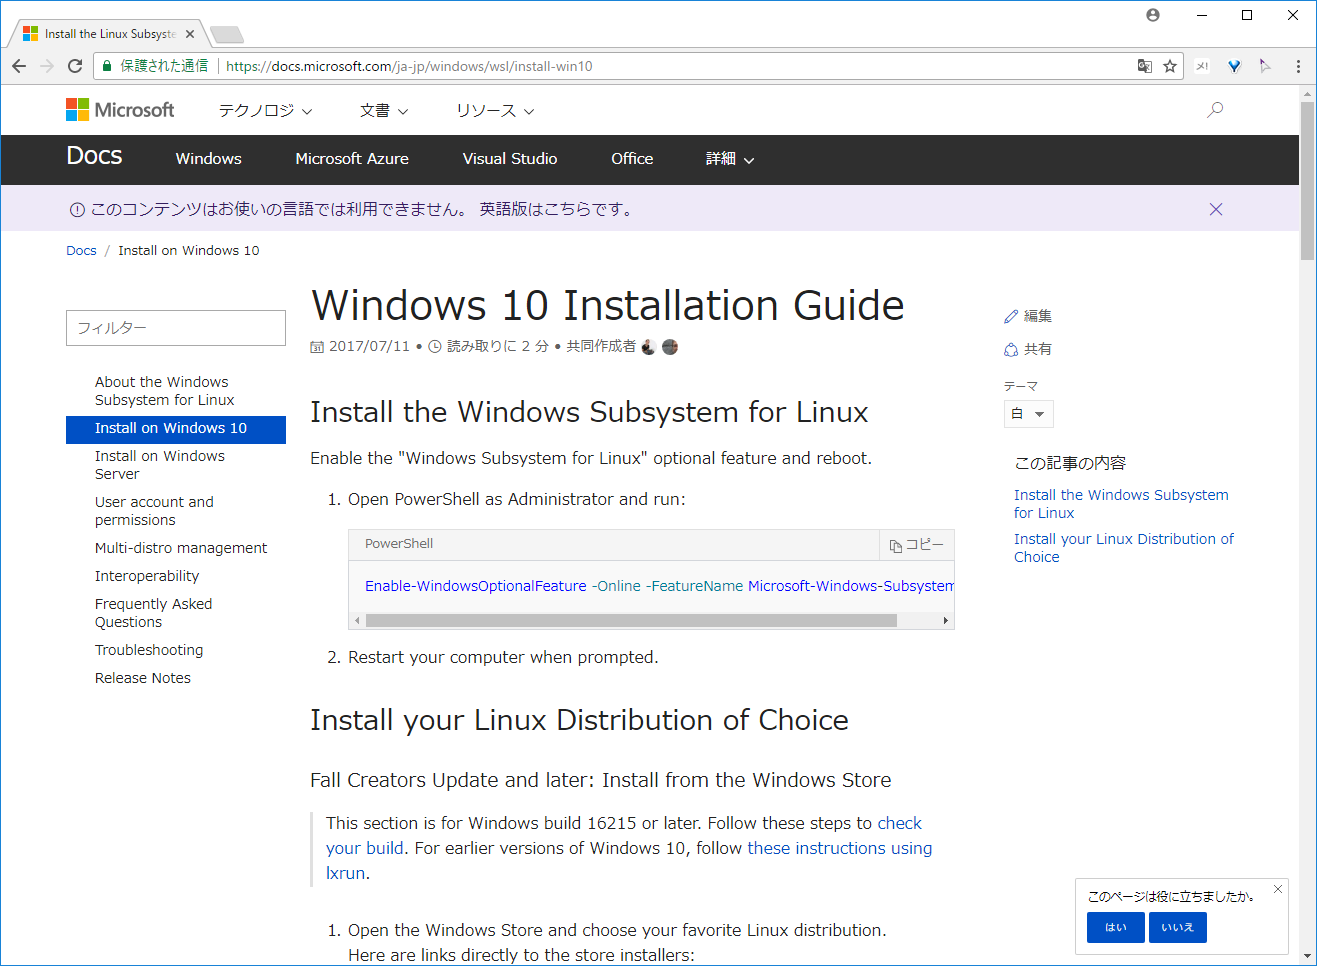
Task: Click the English version link in the banner
Action: [555, 209]
